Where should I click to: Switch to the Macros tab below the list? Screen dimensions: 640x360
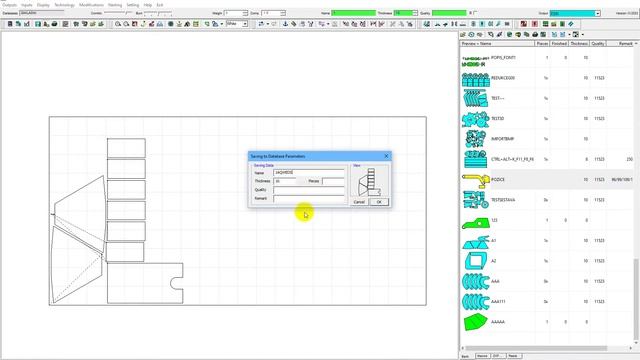[482, 356]
